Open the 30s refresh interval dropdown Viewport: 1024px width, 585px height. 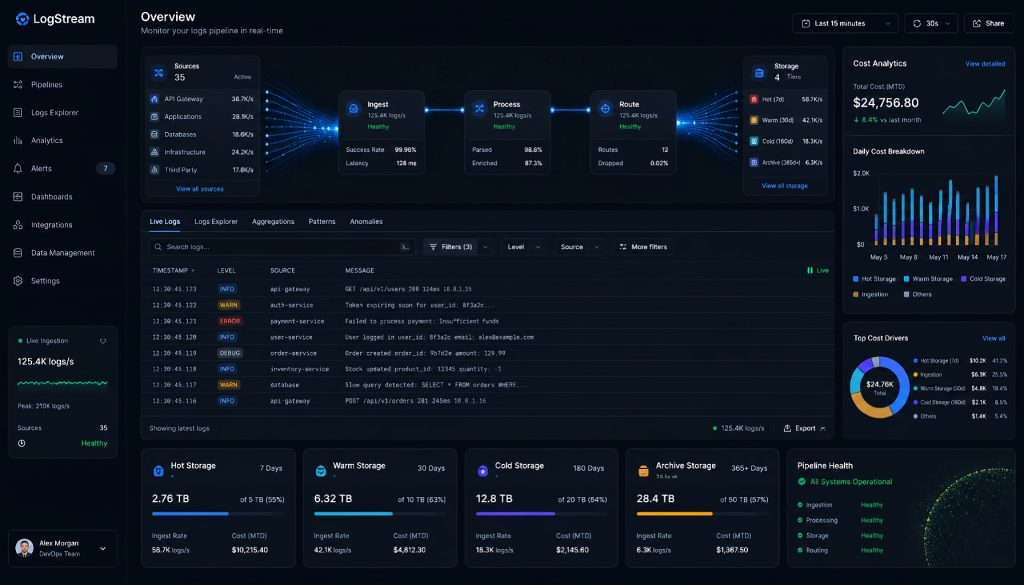click(931, 24)
